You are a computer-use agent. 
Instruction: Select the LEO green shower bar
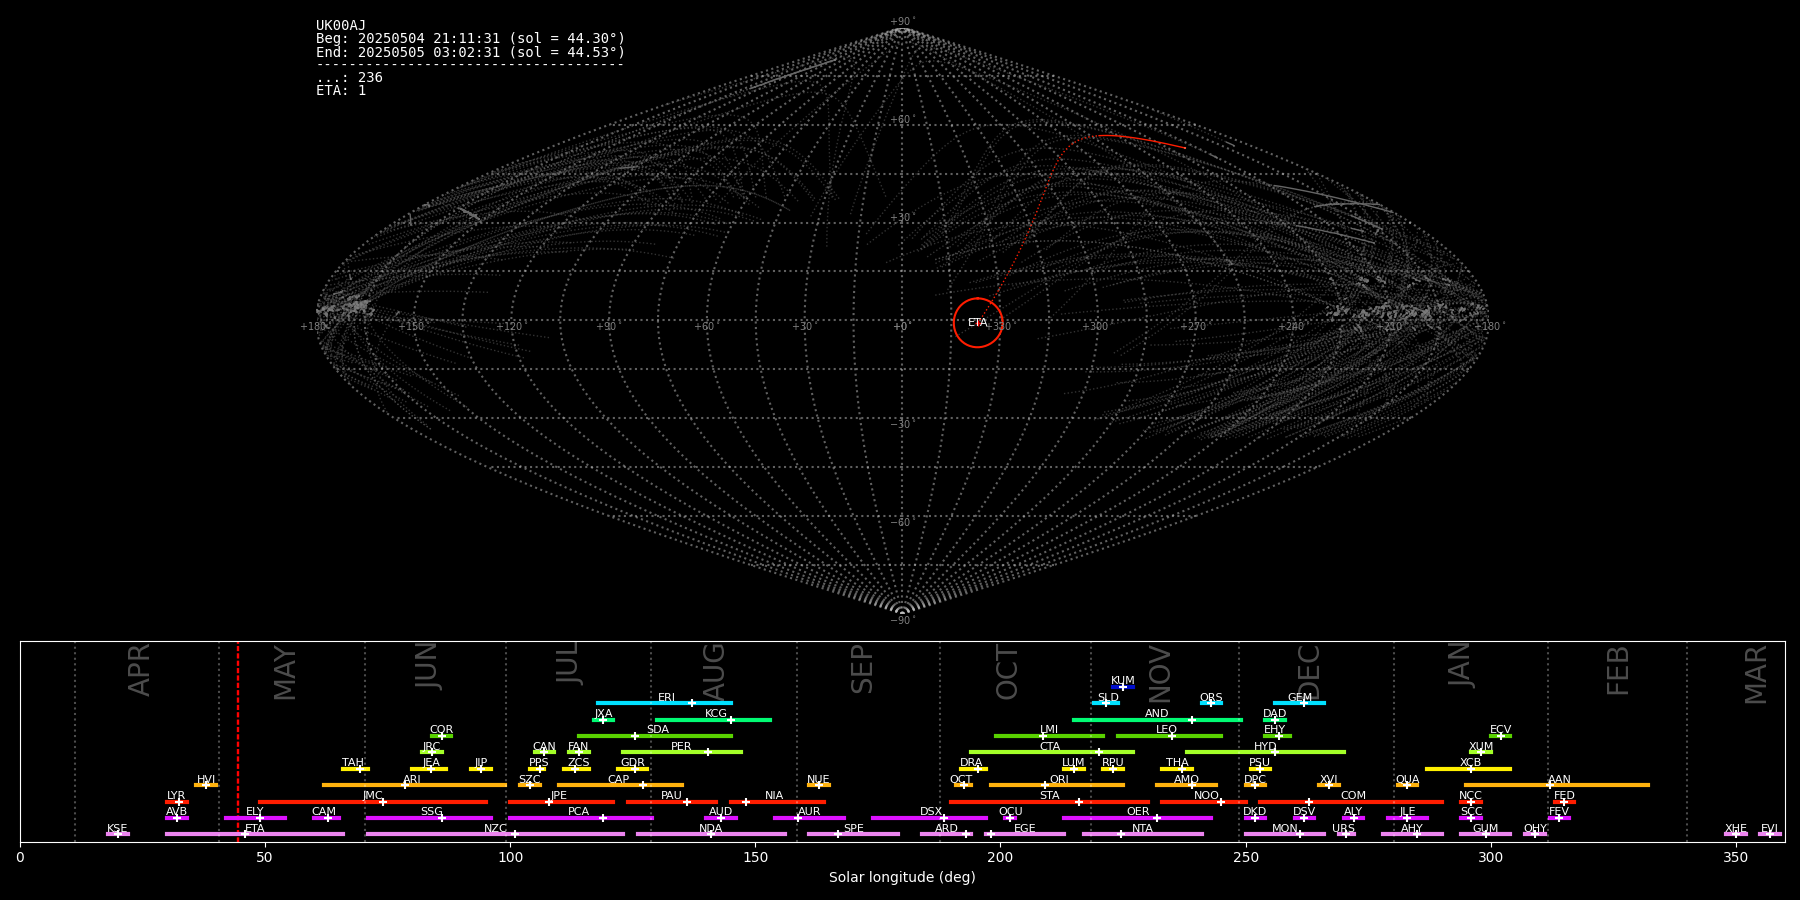pyautogui.click(x=1169, y=736)
